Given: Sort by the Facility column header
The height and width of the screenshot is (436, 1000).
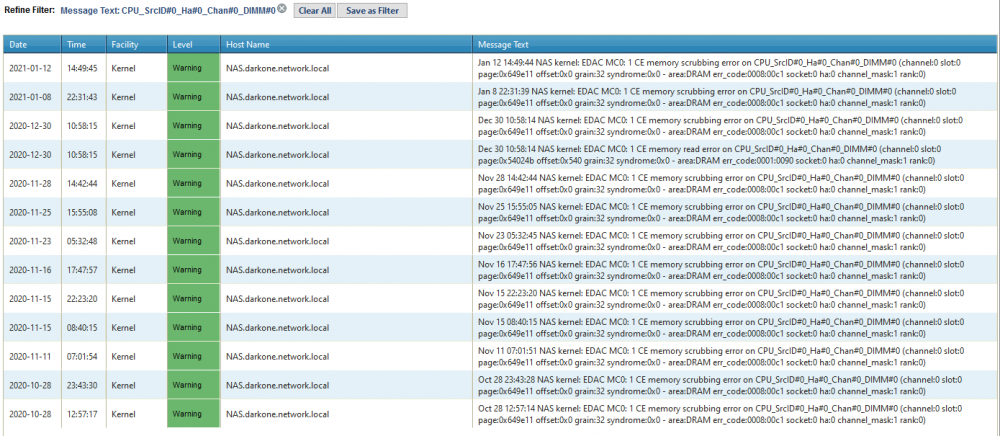Looking at the screenshot, I should tap(136, 45).
